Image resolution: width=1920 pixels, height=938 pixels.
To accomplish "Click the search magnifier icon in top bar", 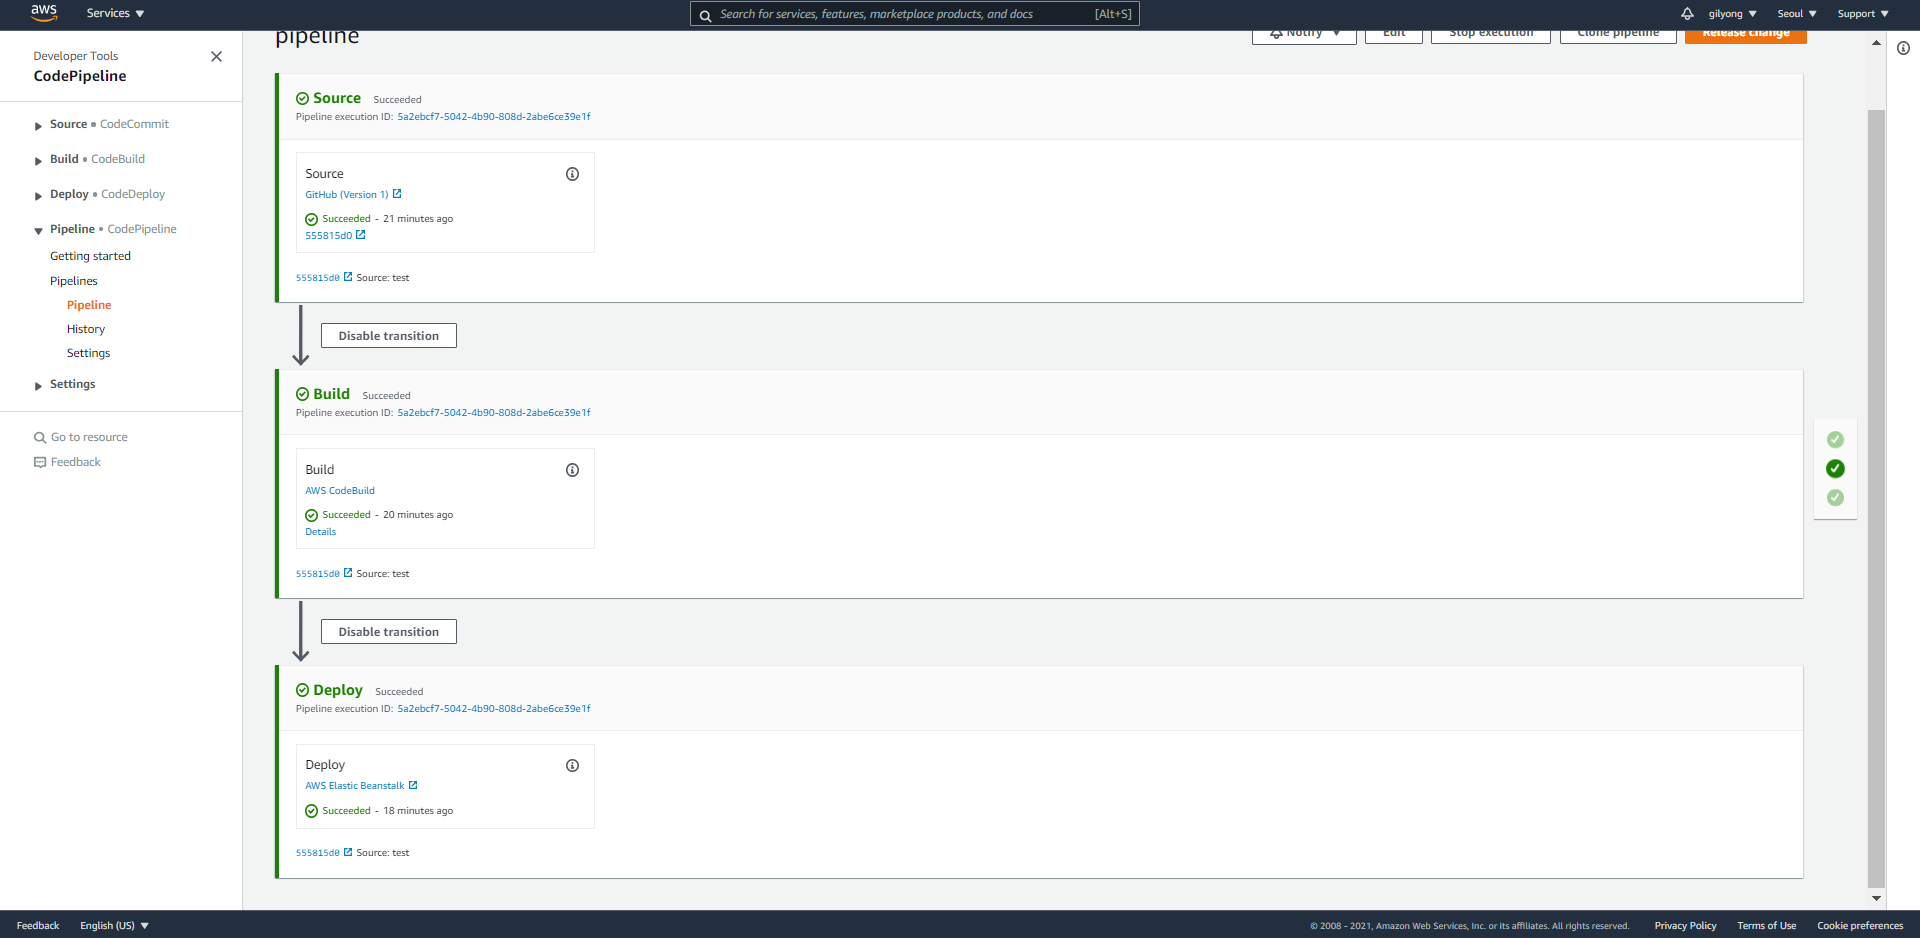I will click(705, 15).
